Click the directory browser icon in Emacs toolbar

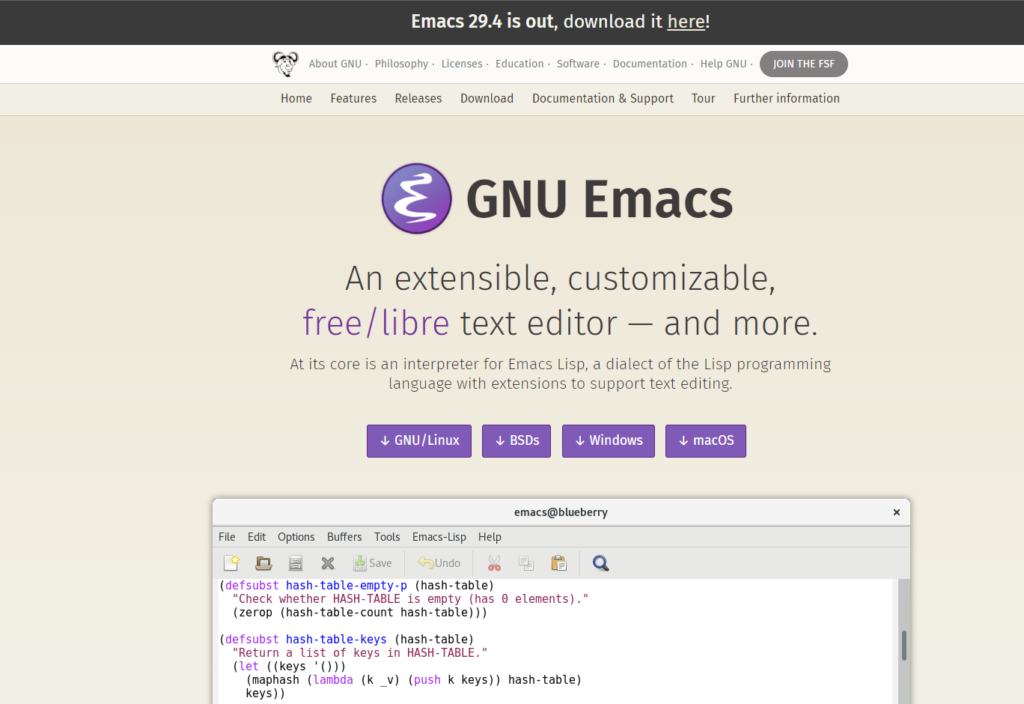tap(295, 563)
